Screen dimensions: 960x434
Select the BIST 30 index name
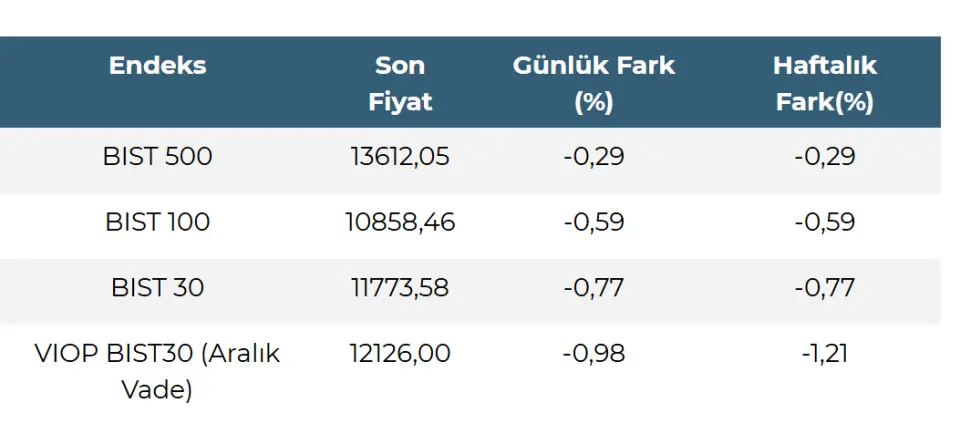[x=157, y=288]
